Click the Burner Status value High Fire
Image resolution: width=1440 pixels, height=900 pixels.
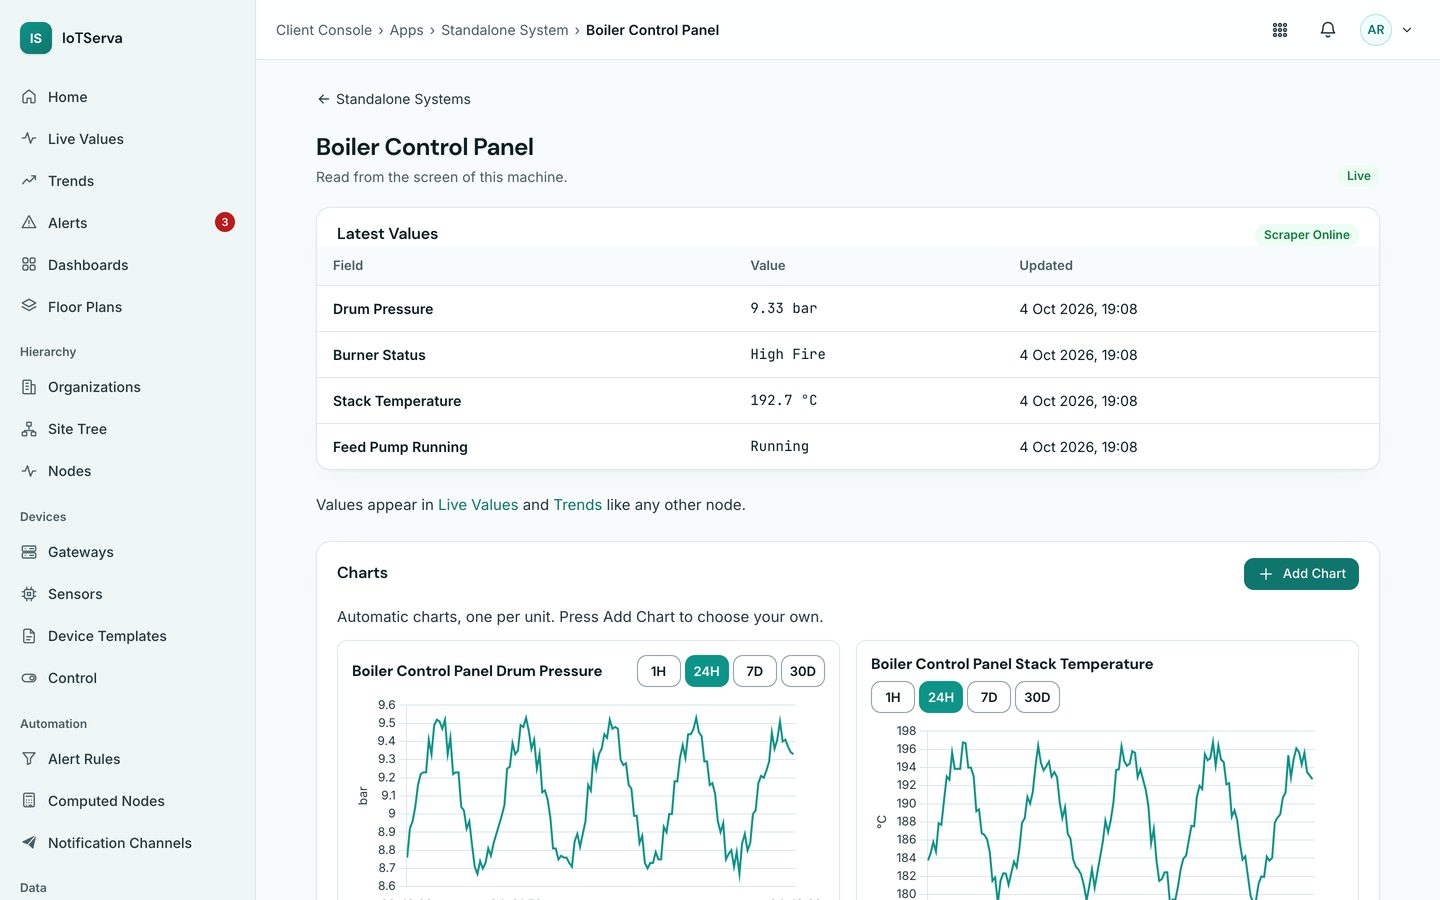tap(788, 354)
